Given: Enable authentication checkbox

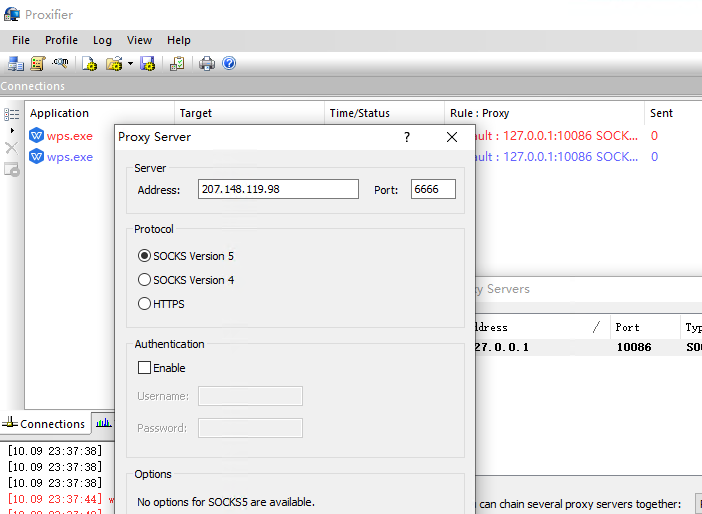Looking at the screenshot, I should click(x=145, y=368).
